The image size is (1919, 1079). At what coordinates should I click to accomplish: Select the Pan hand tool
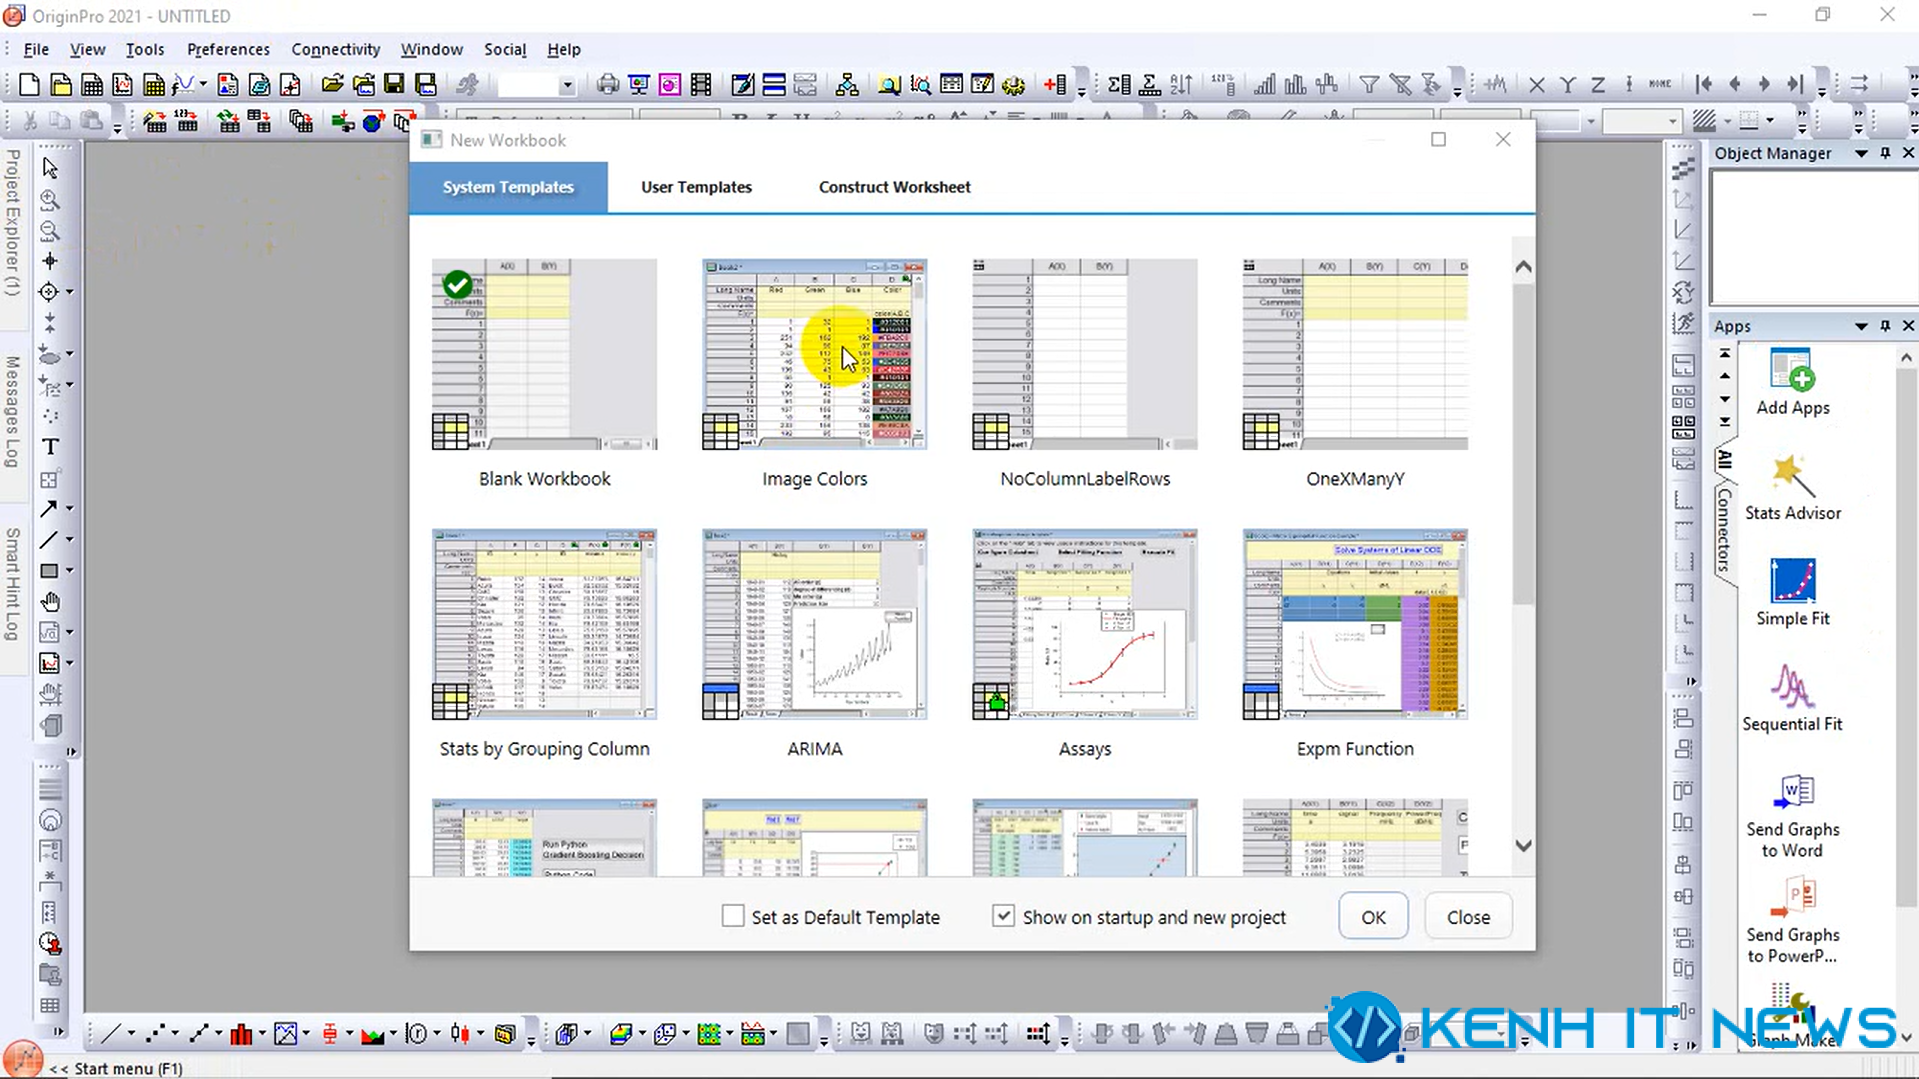pos(50,602)
